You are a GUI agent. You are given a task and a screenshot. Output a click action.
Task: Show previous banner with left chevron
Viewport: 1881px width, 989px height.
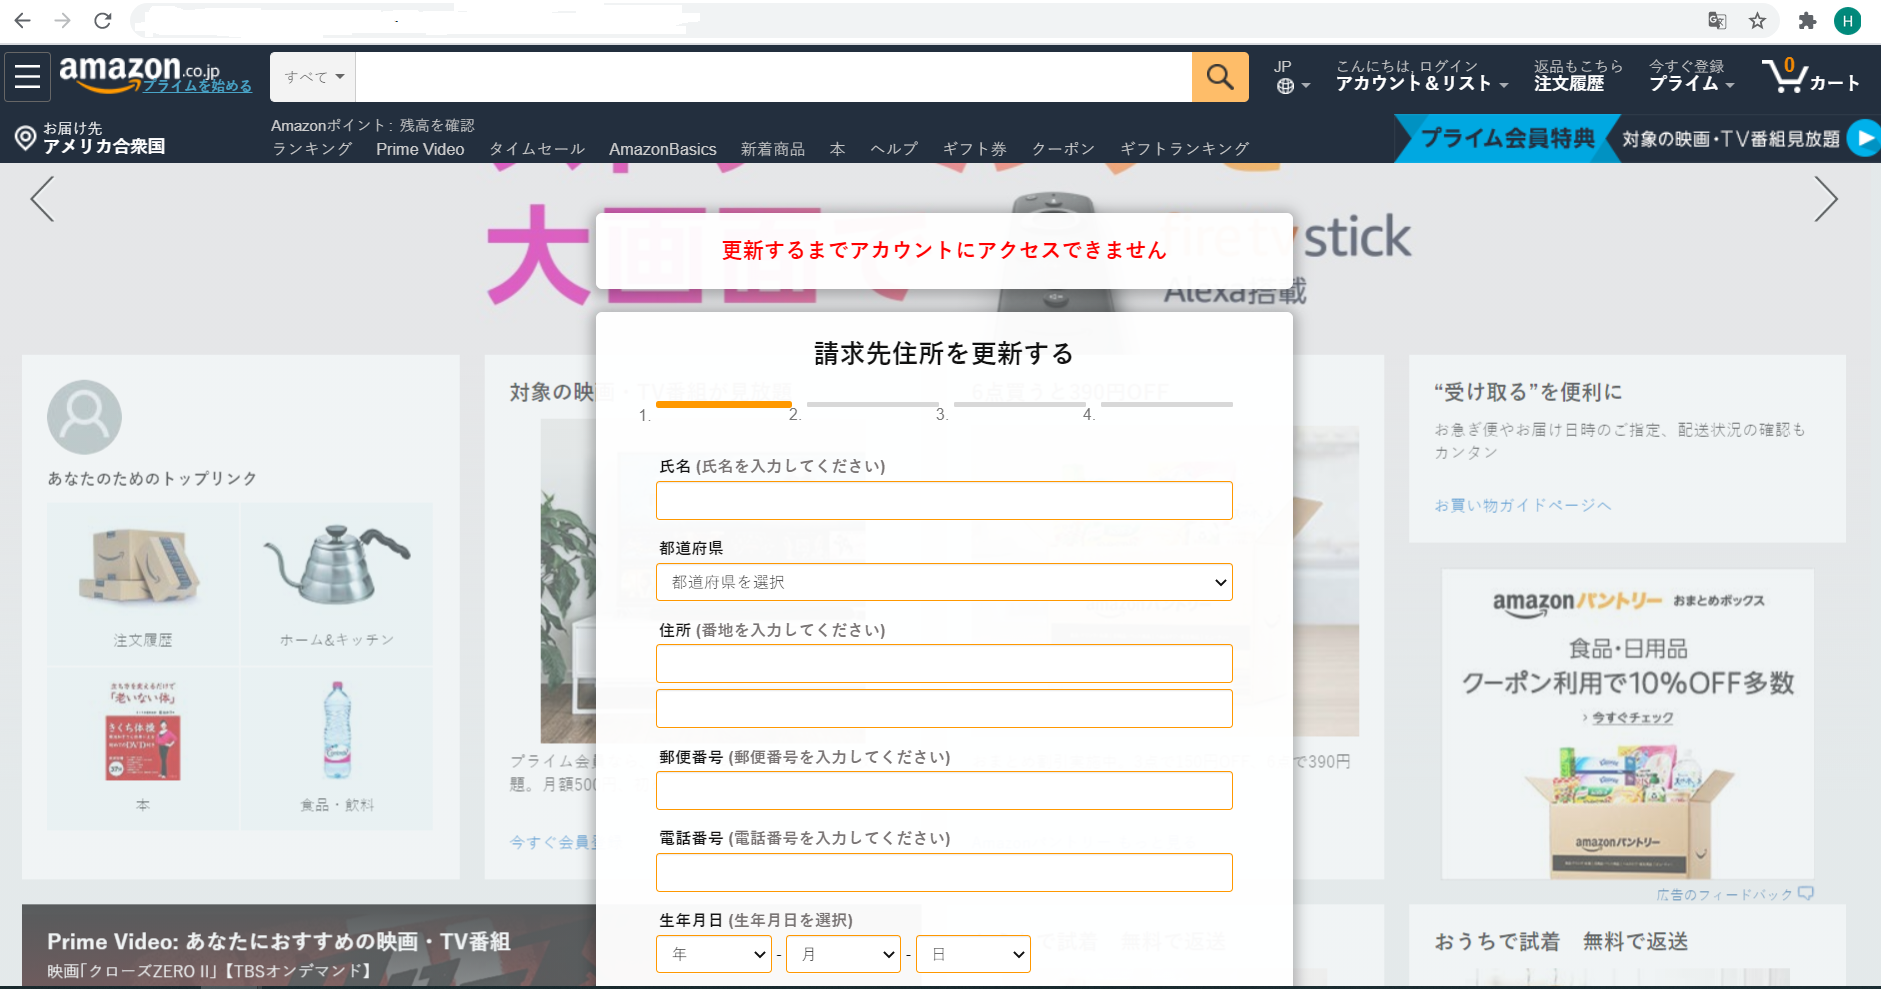click(42, 199)
